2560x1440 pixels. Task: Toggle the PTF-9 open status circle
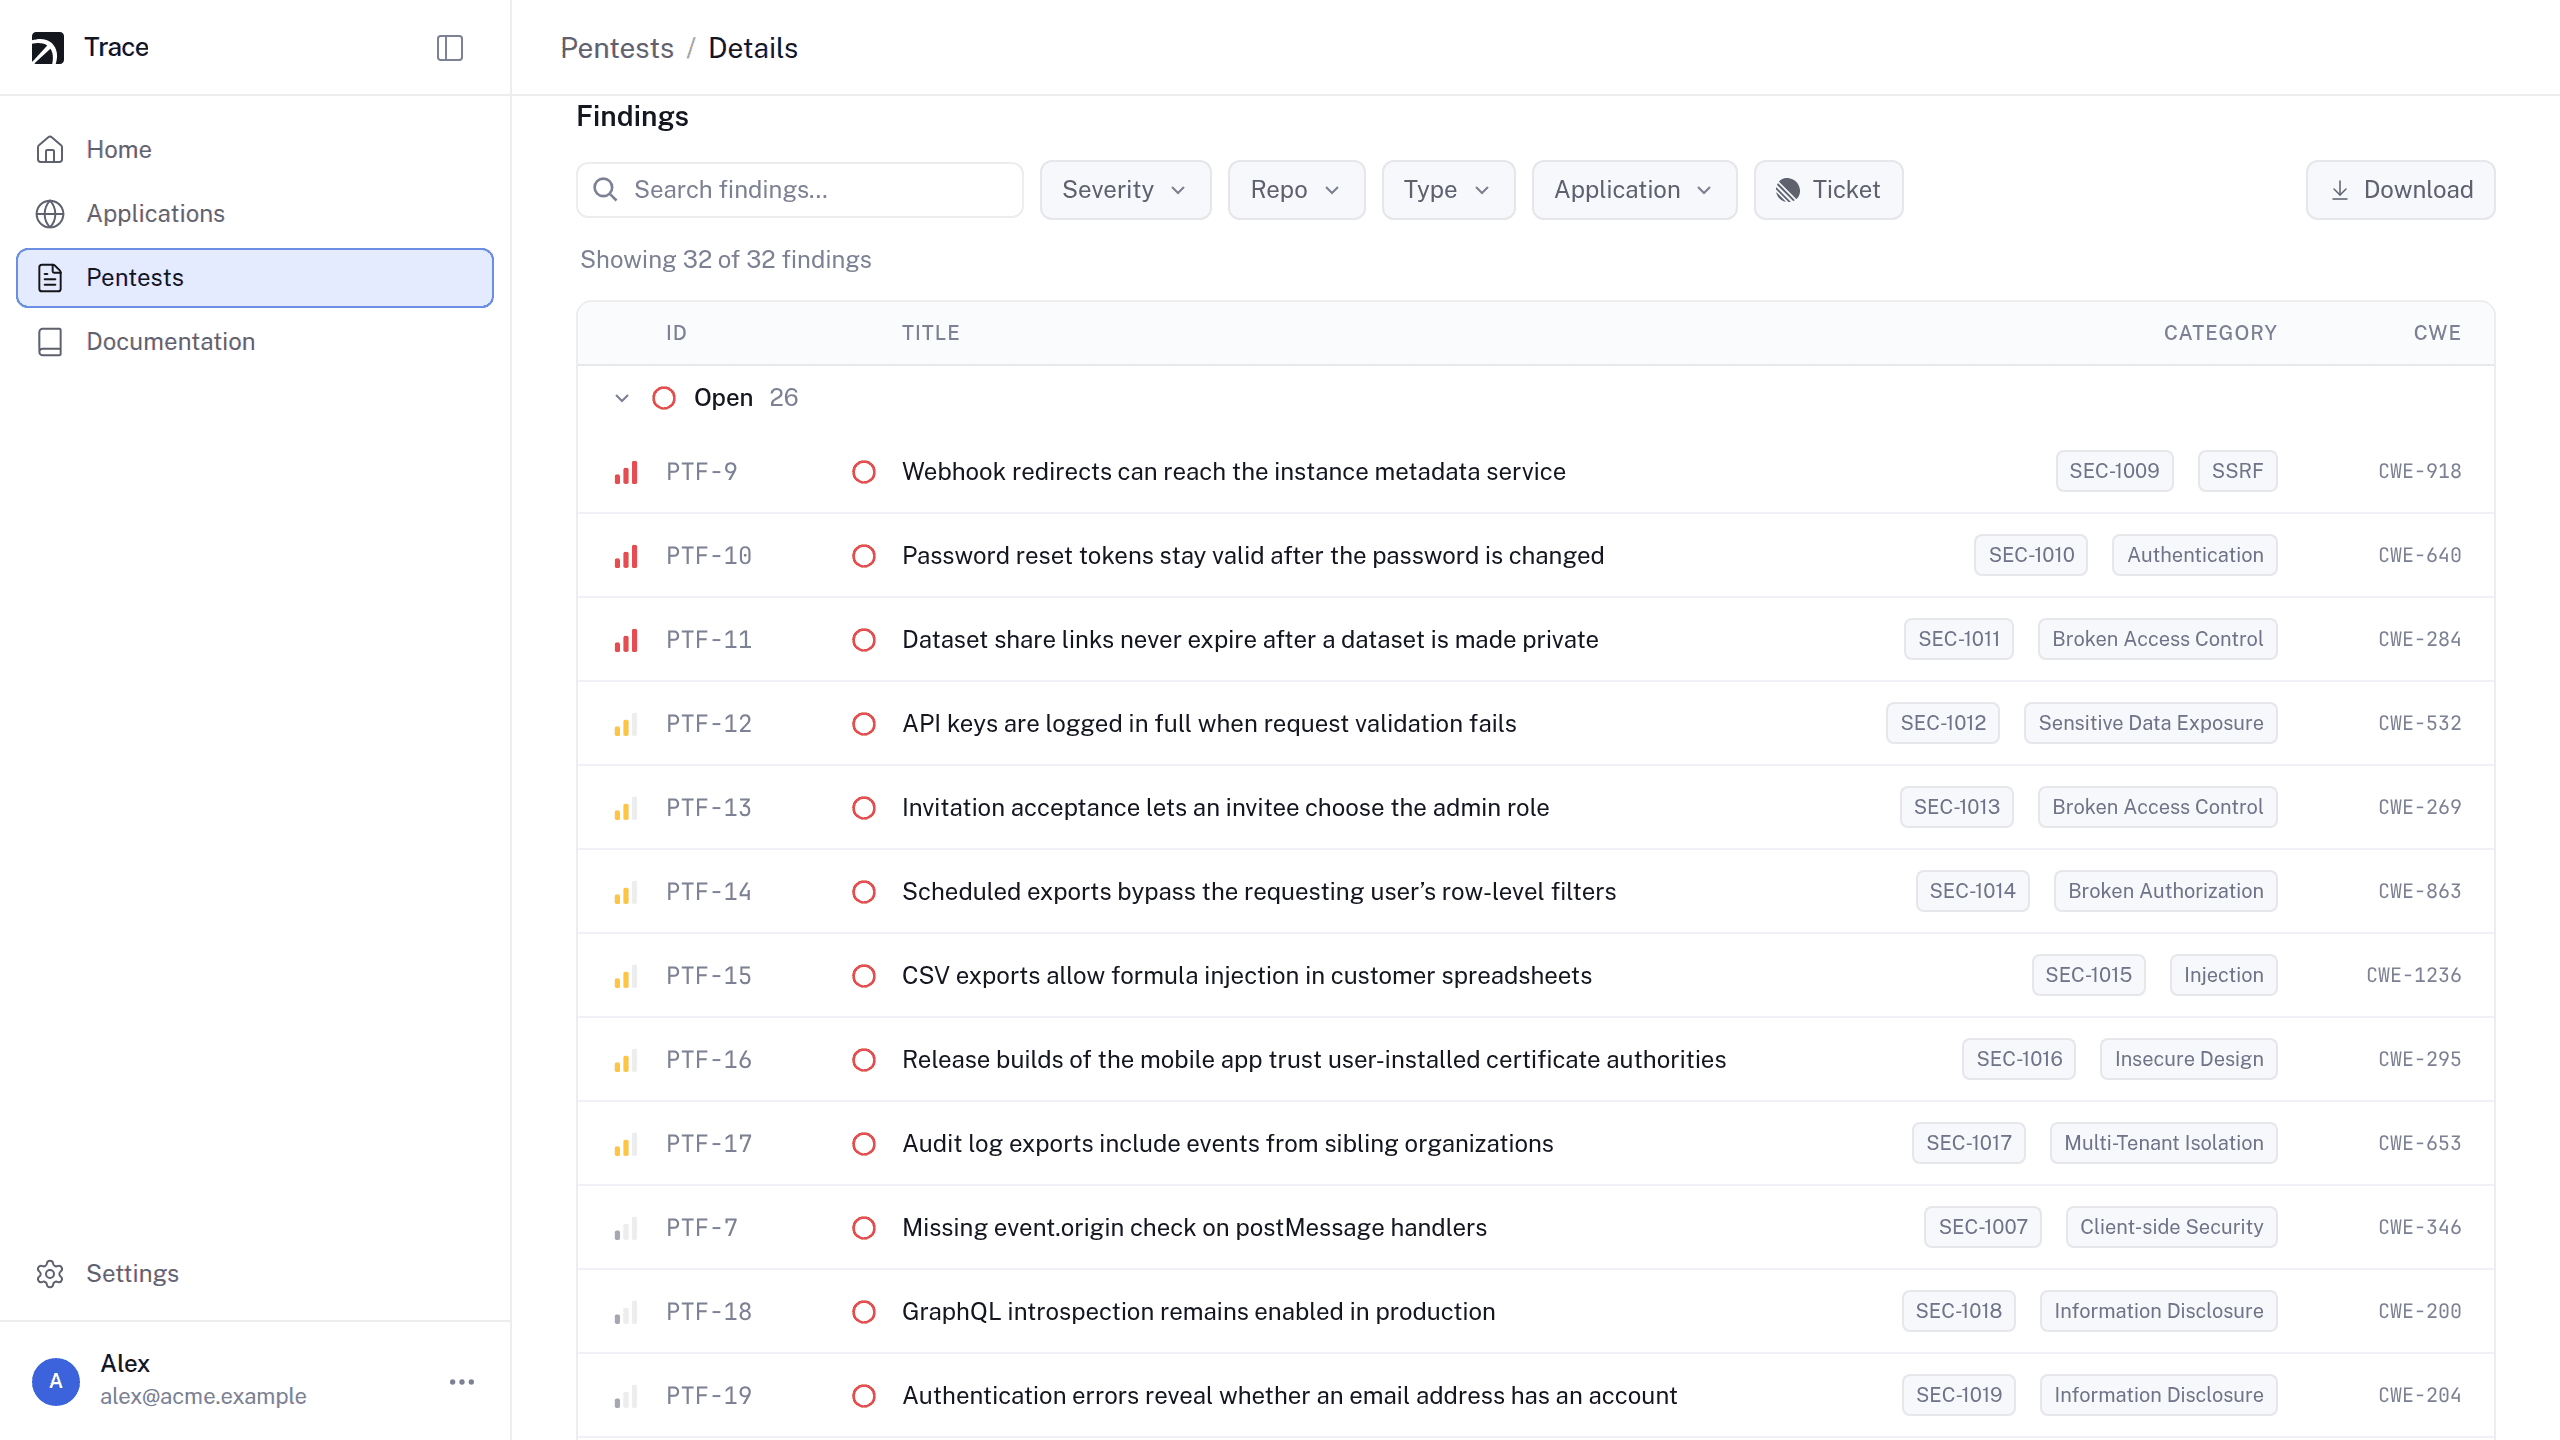(864, 472)
